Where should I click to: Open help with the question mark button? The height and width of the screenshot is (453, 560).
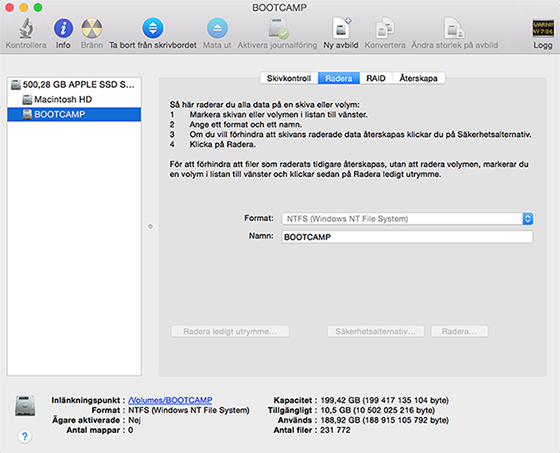click(25, 436)
